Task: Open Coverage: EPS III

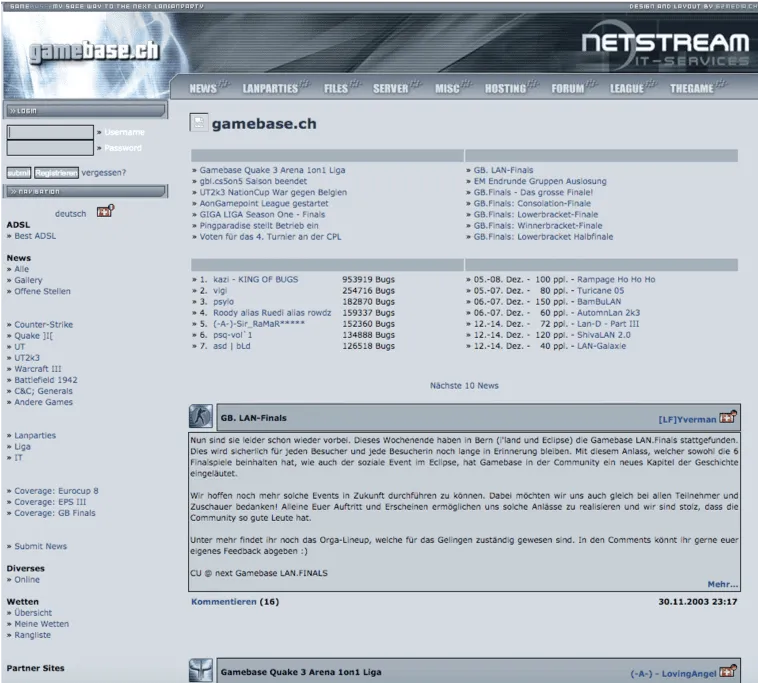Action: click(50, 502)
